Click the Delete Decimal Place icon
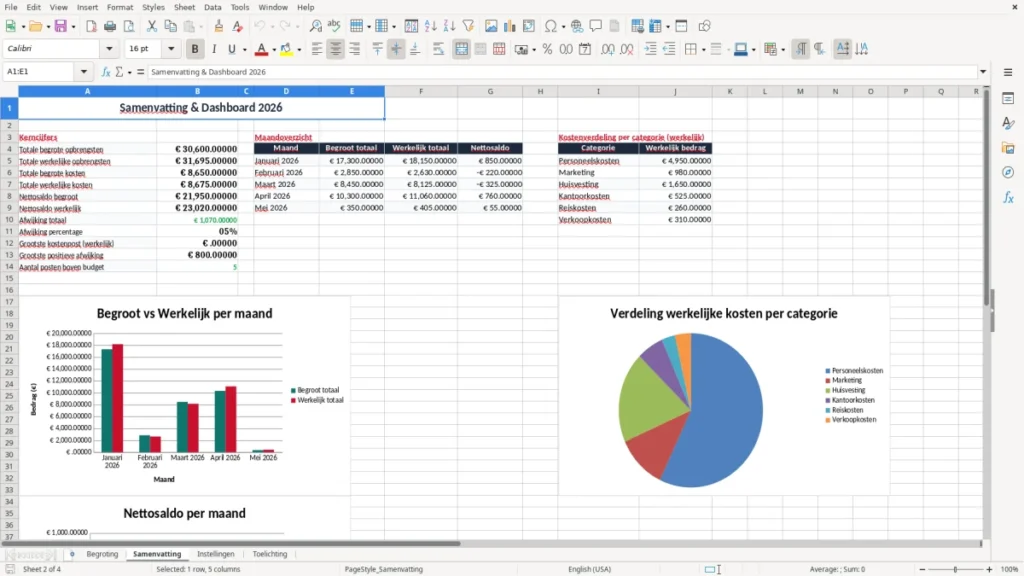 (626, 49)
